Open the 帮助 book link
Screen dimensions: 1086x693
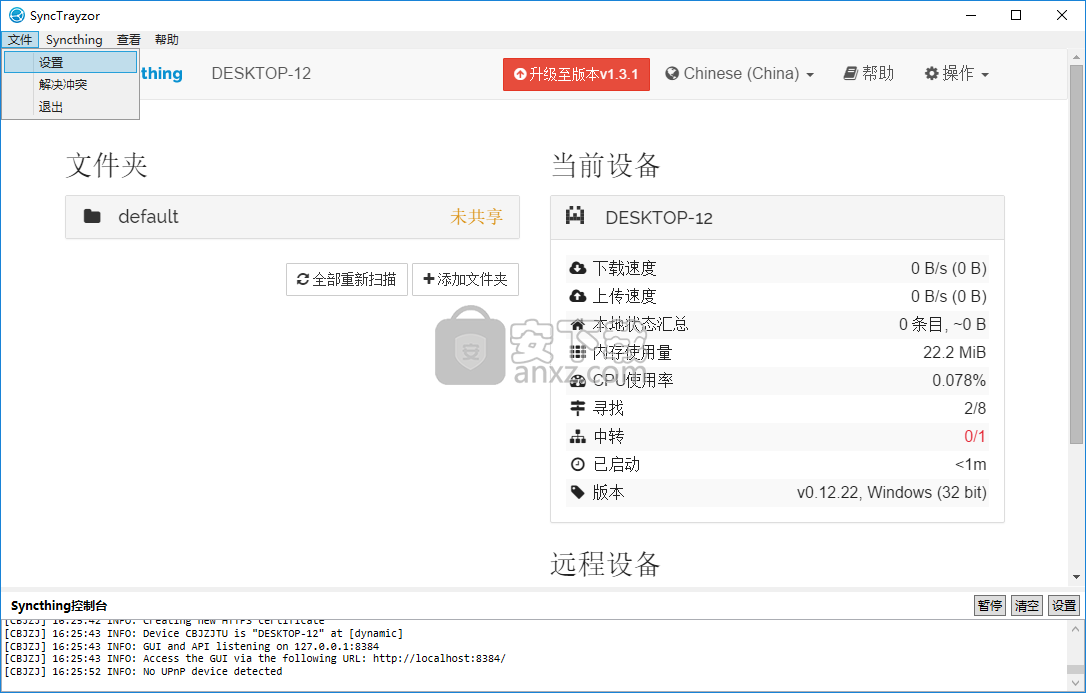(869, 73)
